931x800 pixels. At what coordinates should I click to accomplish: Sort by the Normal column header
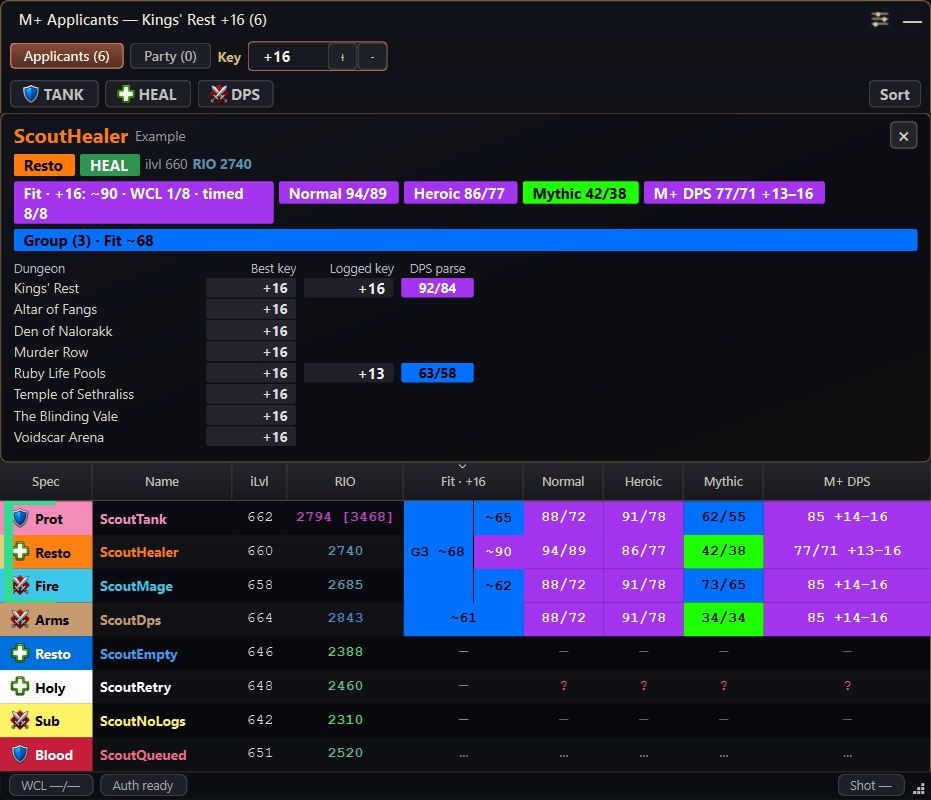(x=563, y=482)
